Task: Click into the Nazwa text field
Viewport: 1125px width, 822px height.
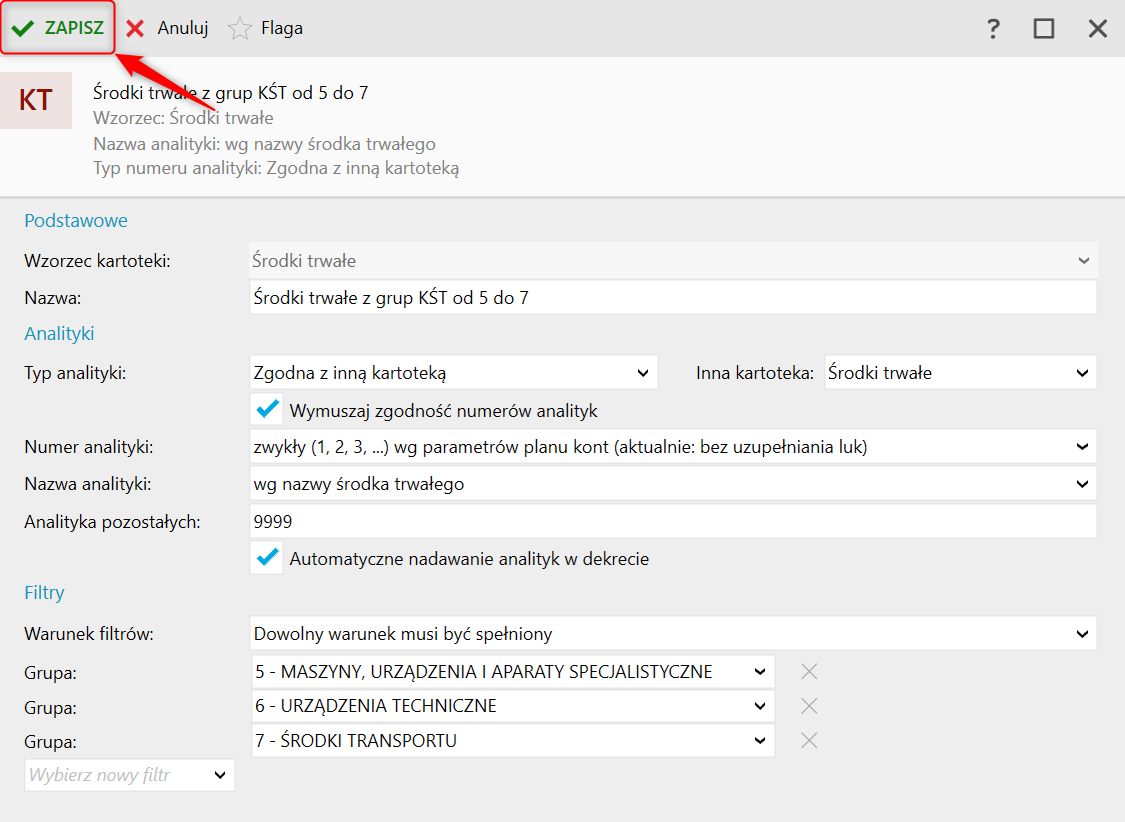Action: point(672,298)
